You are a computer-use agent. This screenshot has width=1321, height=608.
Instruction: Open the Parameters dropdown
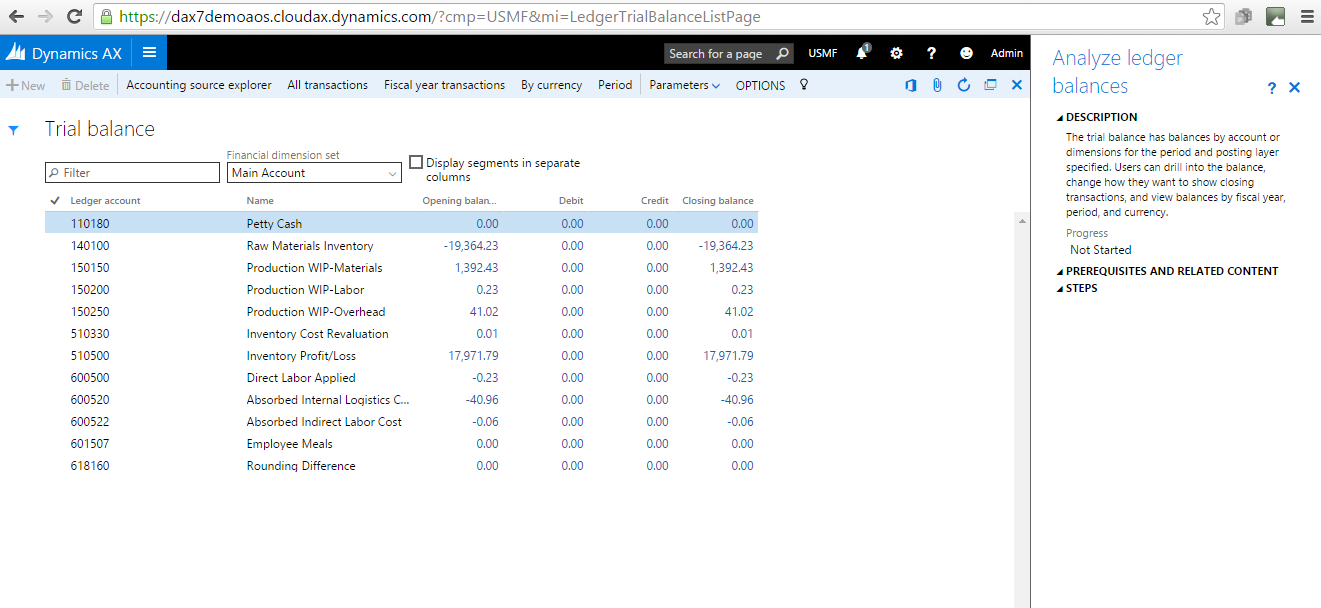684,85
